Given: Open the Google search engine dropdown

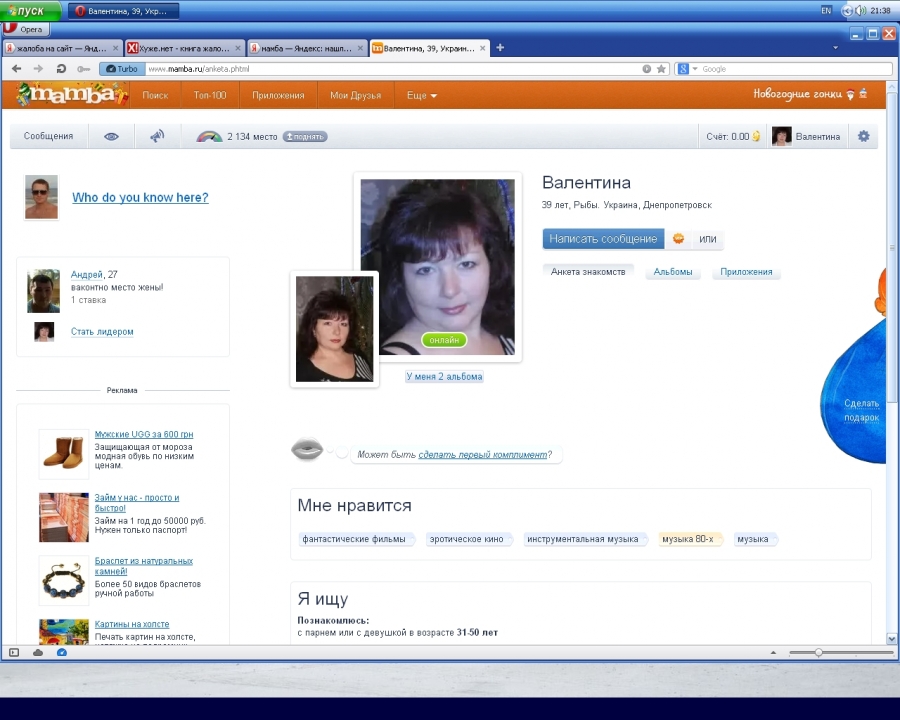Looking at the screenshot, I should coord(687,69).
